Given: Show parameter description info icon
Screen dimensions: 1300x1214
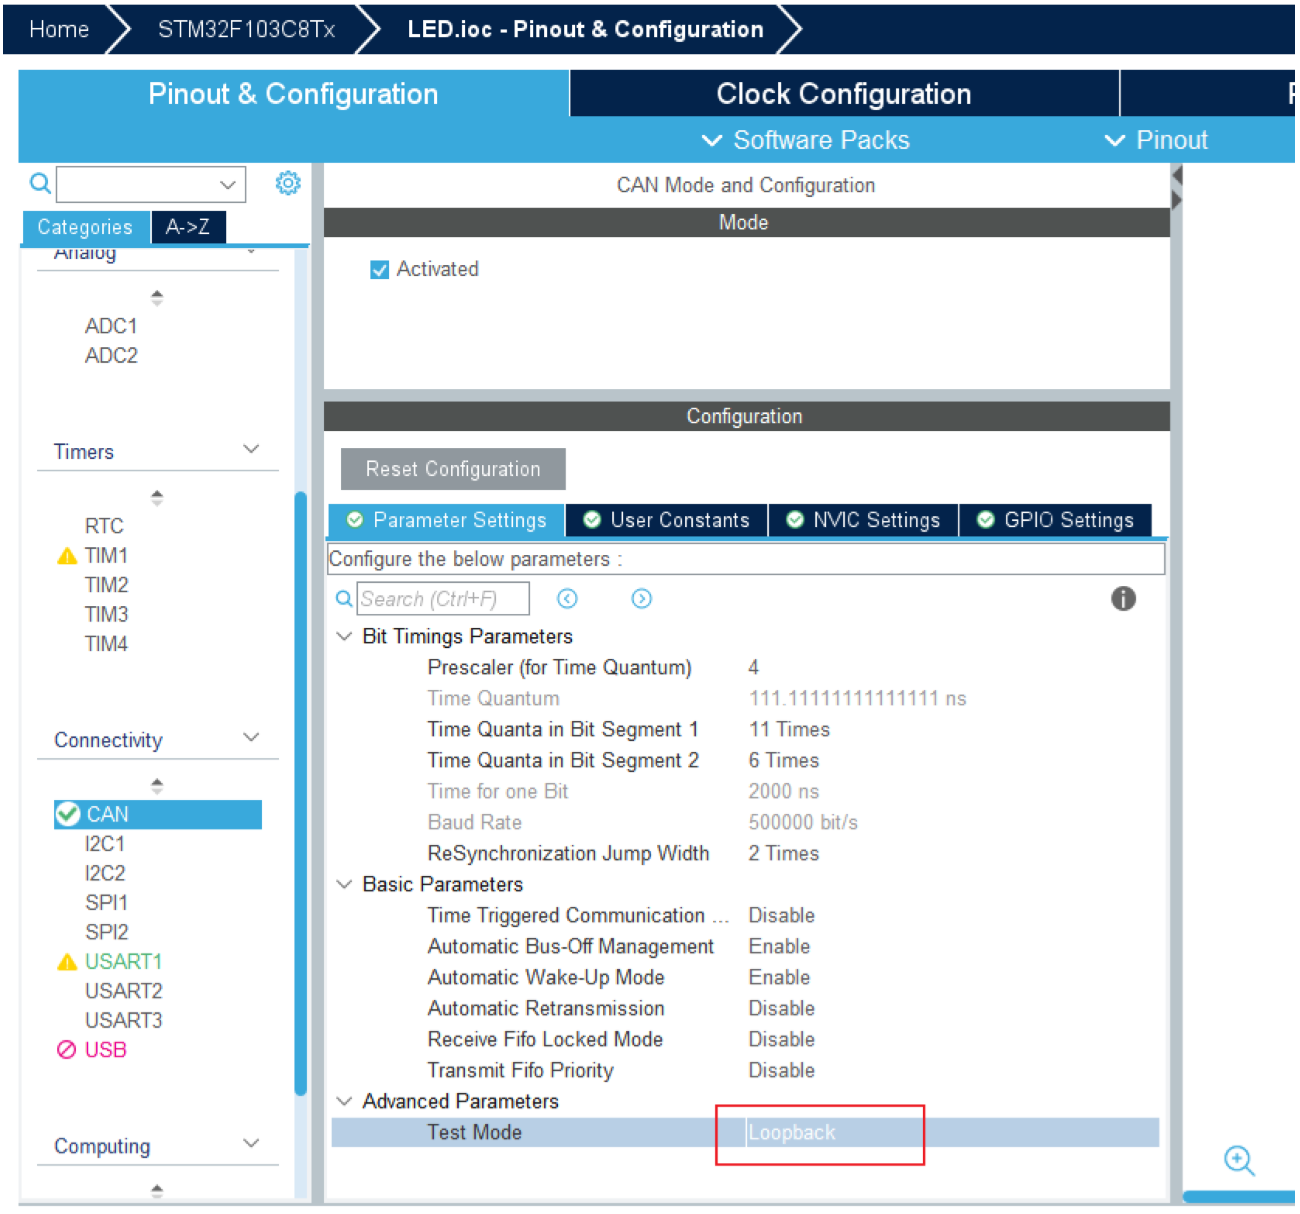Looking at the screenshot, I should [1123, 599].
